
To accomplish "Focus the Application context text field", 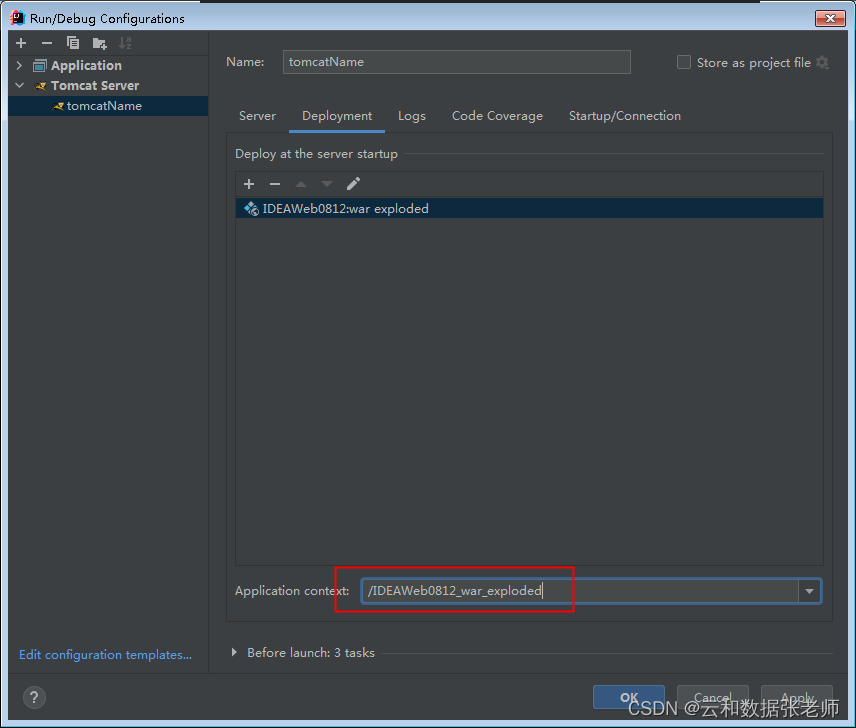I will [580, 591].
